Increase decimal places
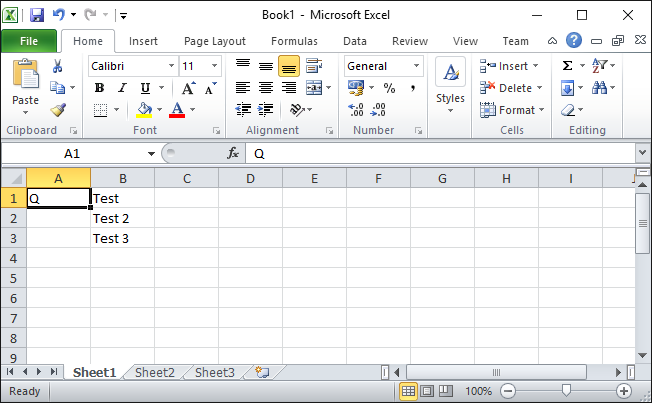 click(x=356, y=110)
